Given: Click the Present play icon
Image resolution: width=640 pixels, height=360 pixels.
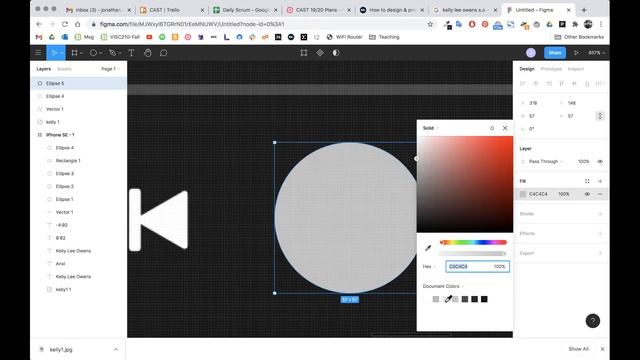Looking at the screenshot, I should pos(576,53).
